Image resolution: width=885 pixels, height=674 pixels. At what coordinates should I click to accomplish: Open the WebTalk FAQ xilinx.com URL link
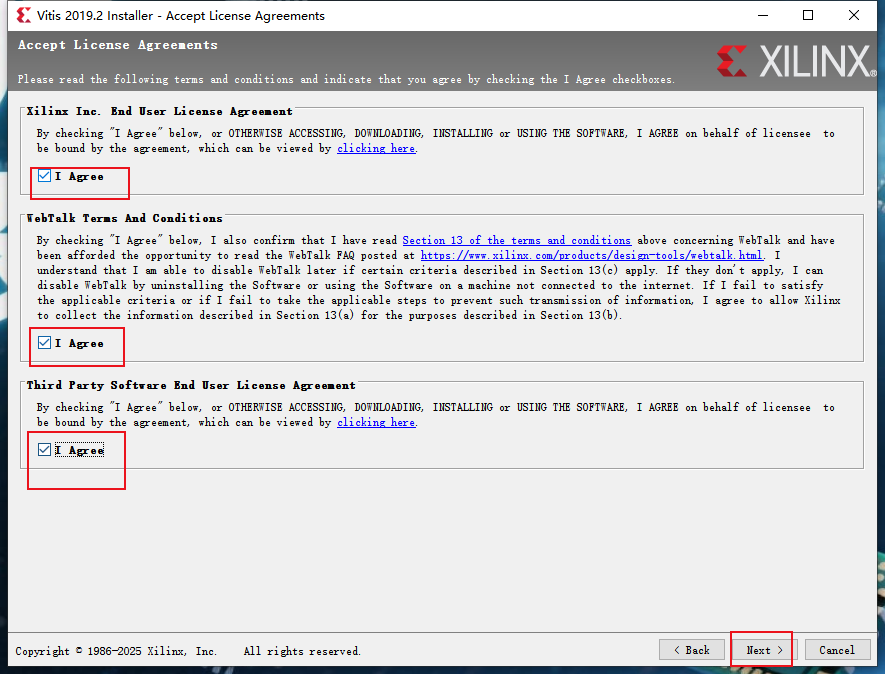pyautogui.click(x=592, y=255)
